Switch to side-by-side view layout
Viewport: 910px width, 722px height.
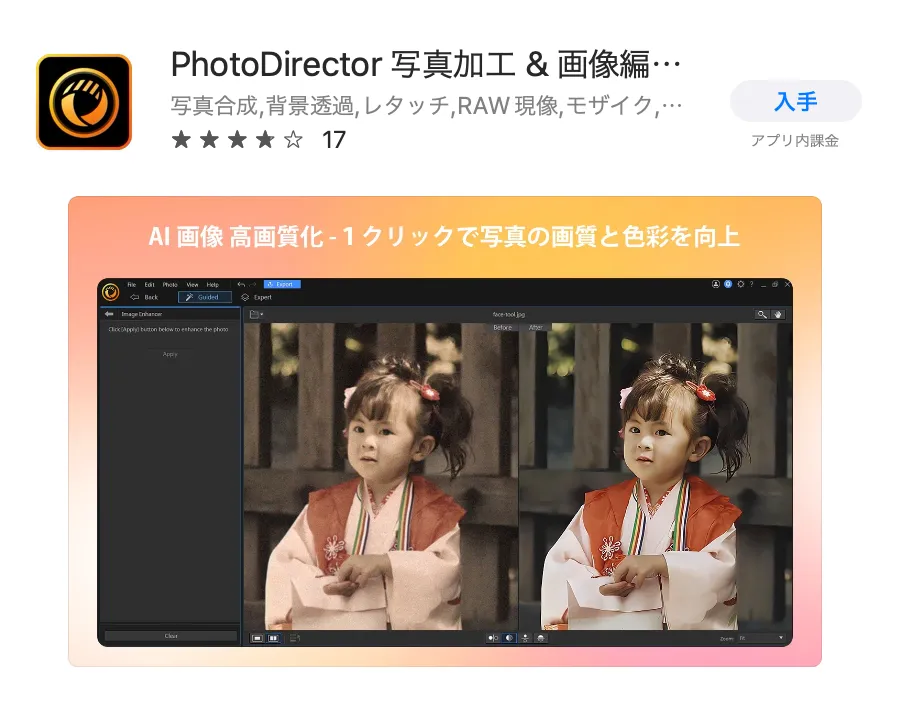click(x=273, y=638)
